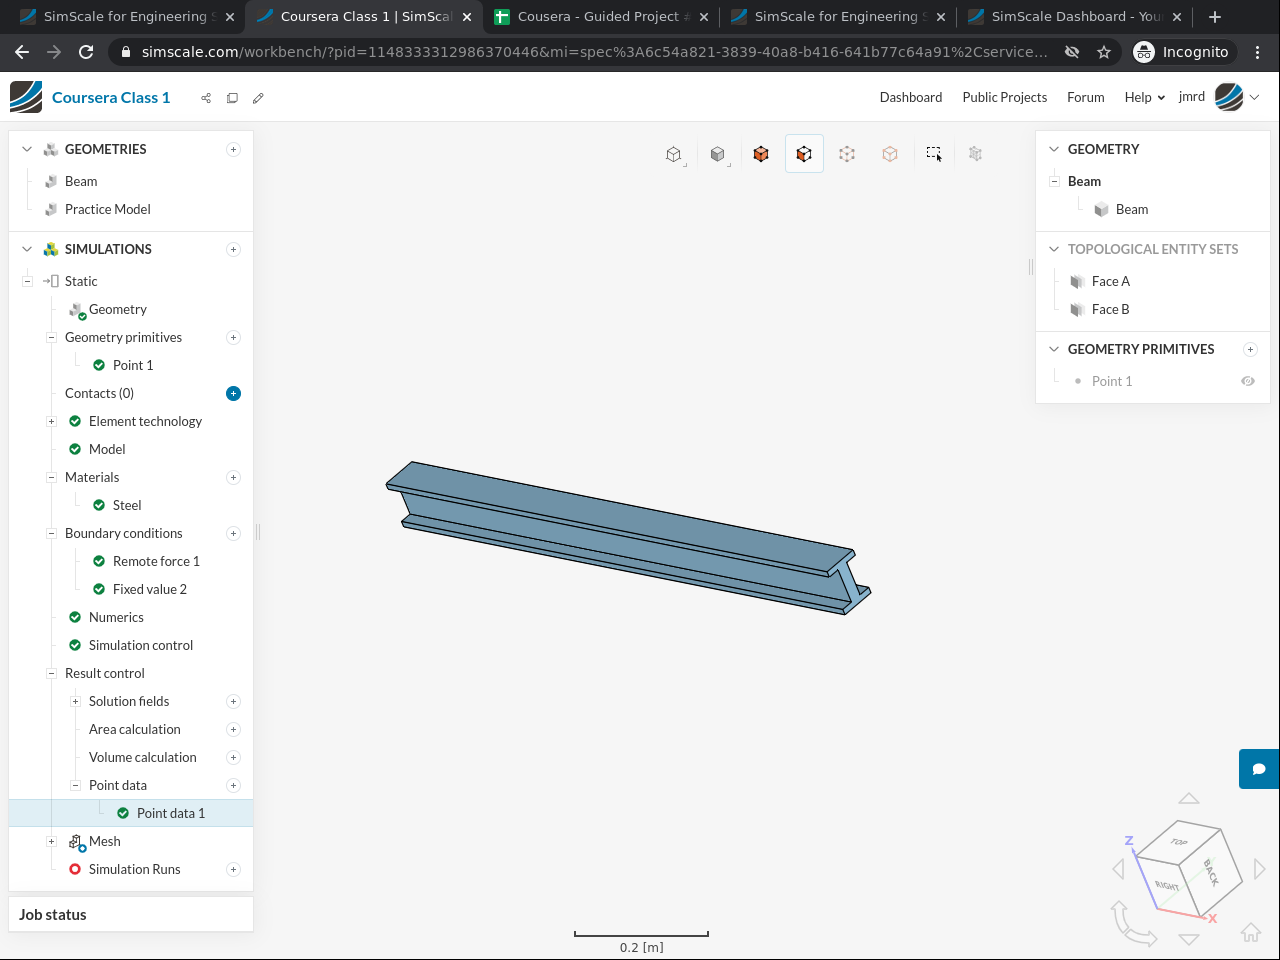The height and width of the screenshot is (960, 1280).
Task: Select Remote force 1 boundary condition
Action: [156, 561]
